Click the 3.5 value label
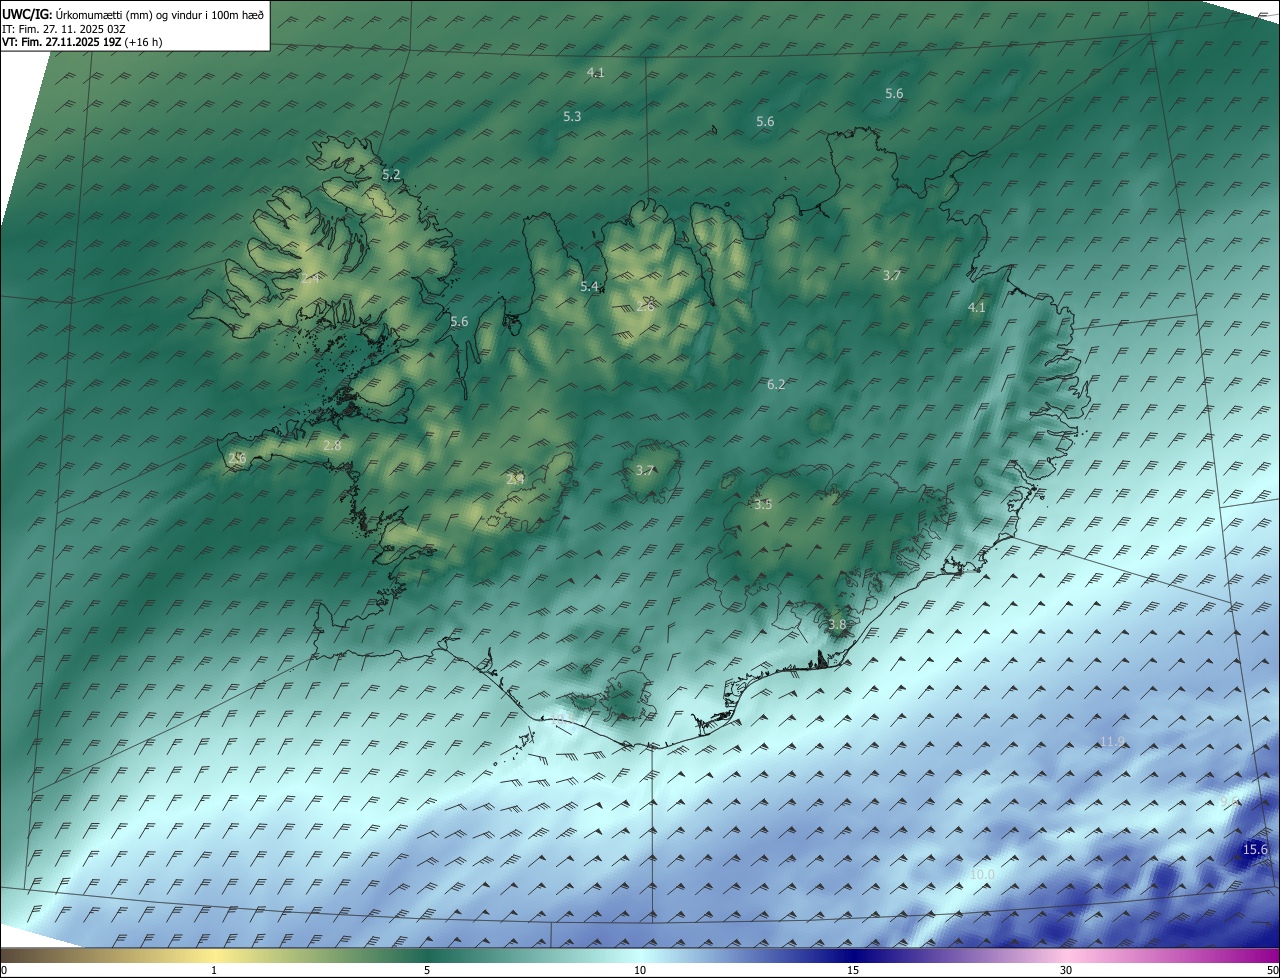 (x=763, y=505)
